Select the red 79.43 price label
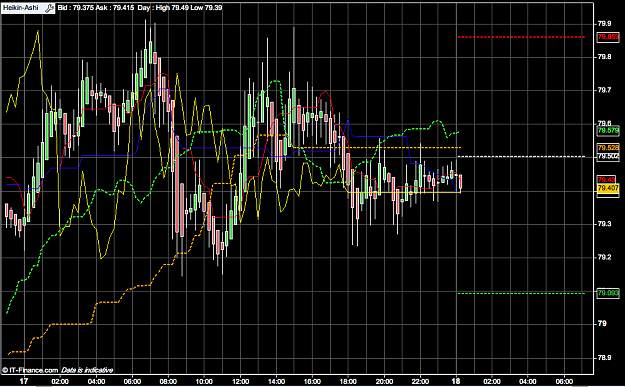625x387 pixels. coord(606,180)
